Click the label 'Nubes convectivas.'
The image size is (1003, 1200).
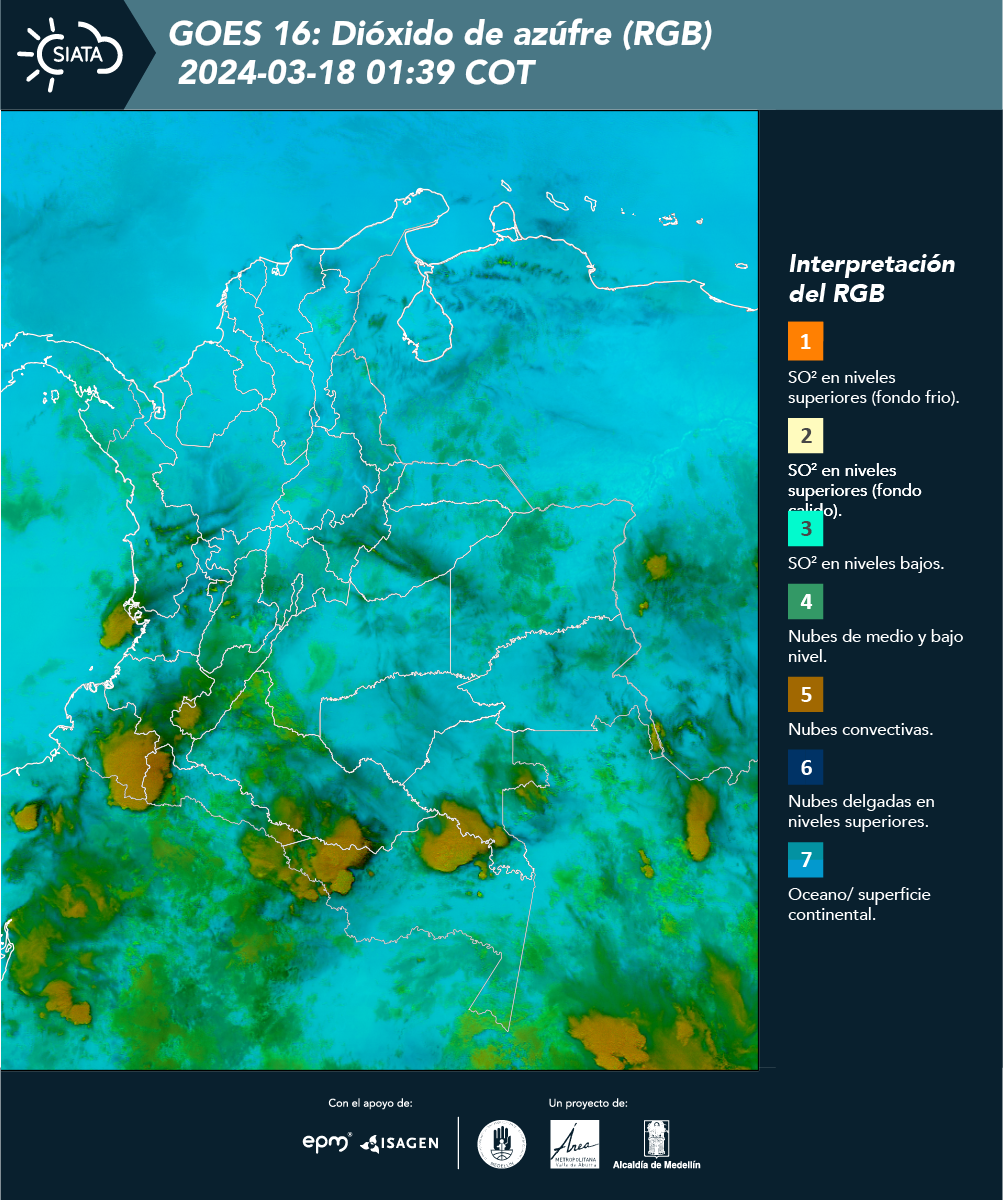[x=861, y=729]
